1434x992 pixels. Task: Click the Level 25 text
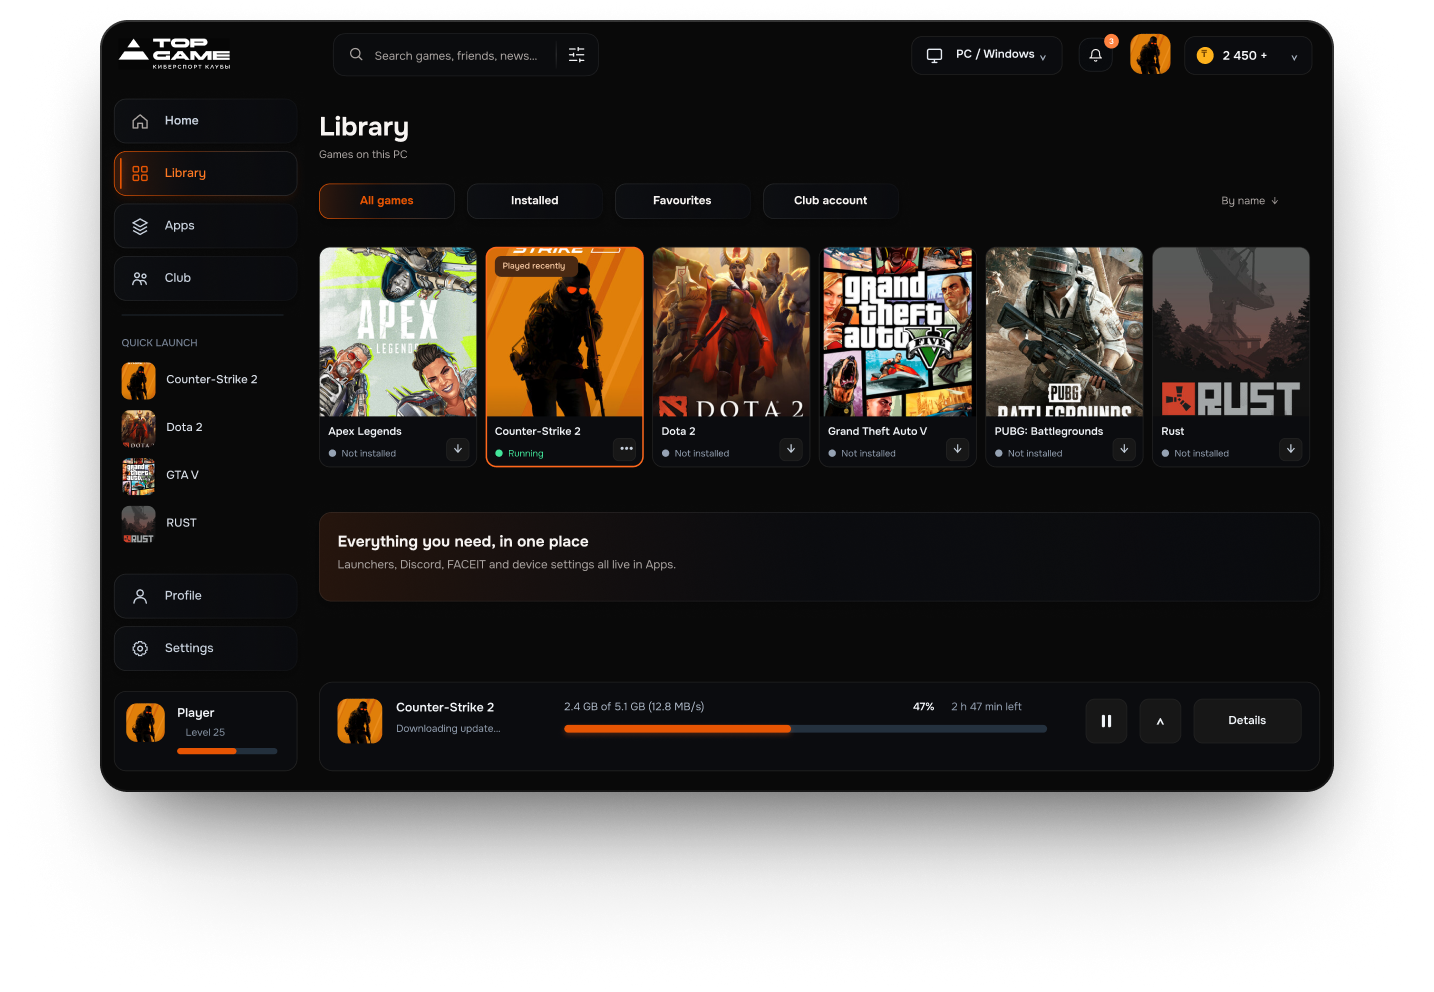point(205,733)
